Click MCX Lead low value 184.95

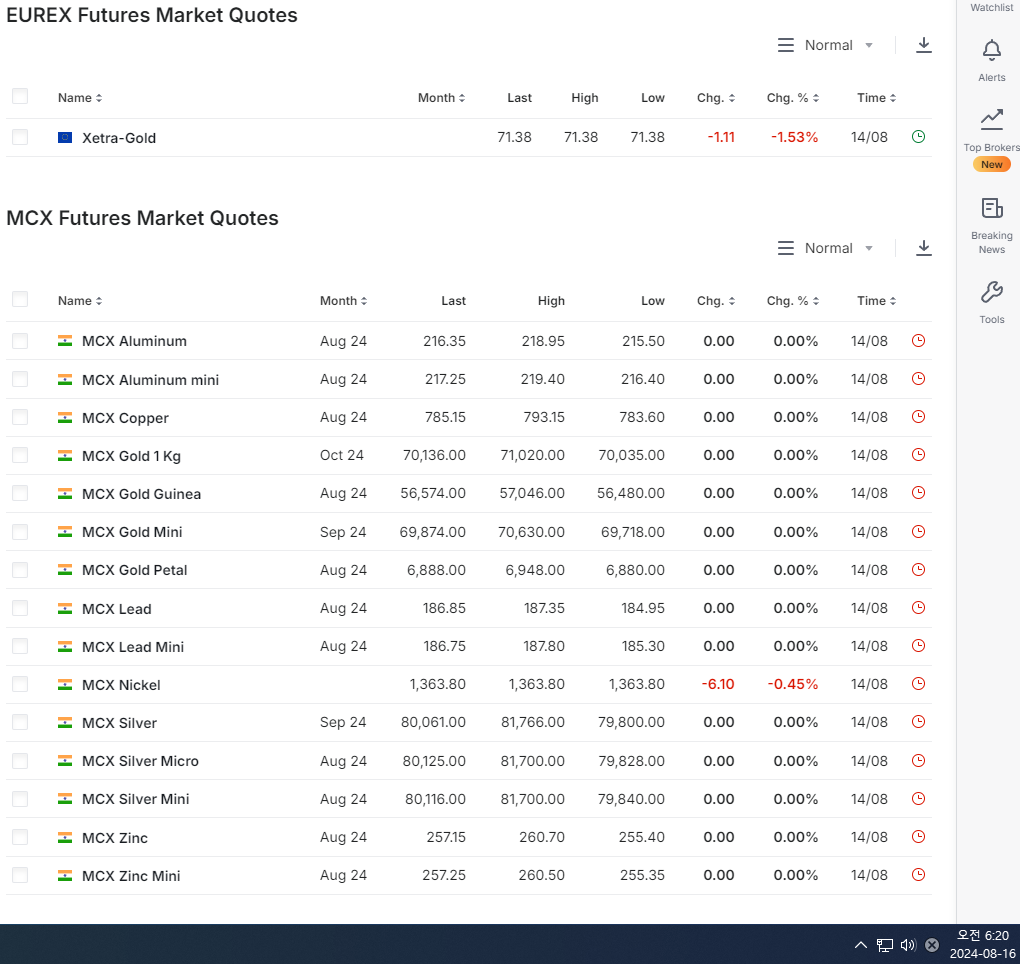643,608
